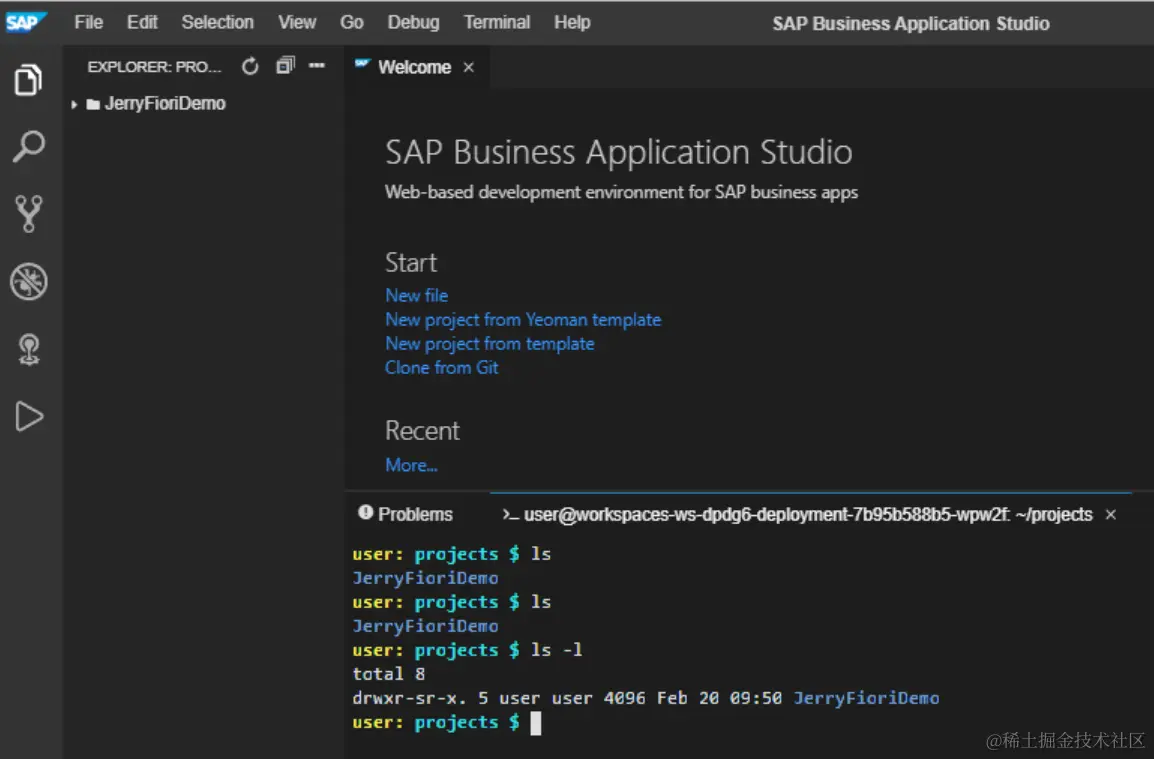Click the 'Web-based development environment' subtitle

pos(621,192)
